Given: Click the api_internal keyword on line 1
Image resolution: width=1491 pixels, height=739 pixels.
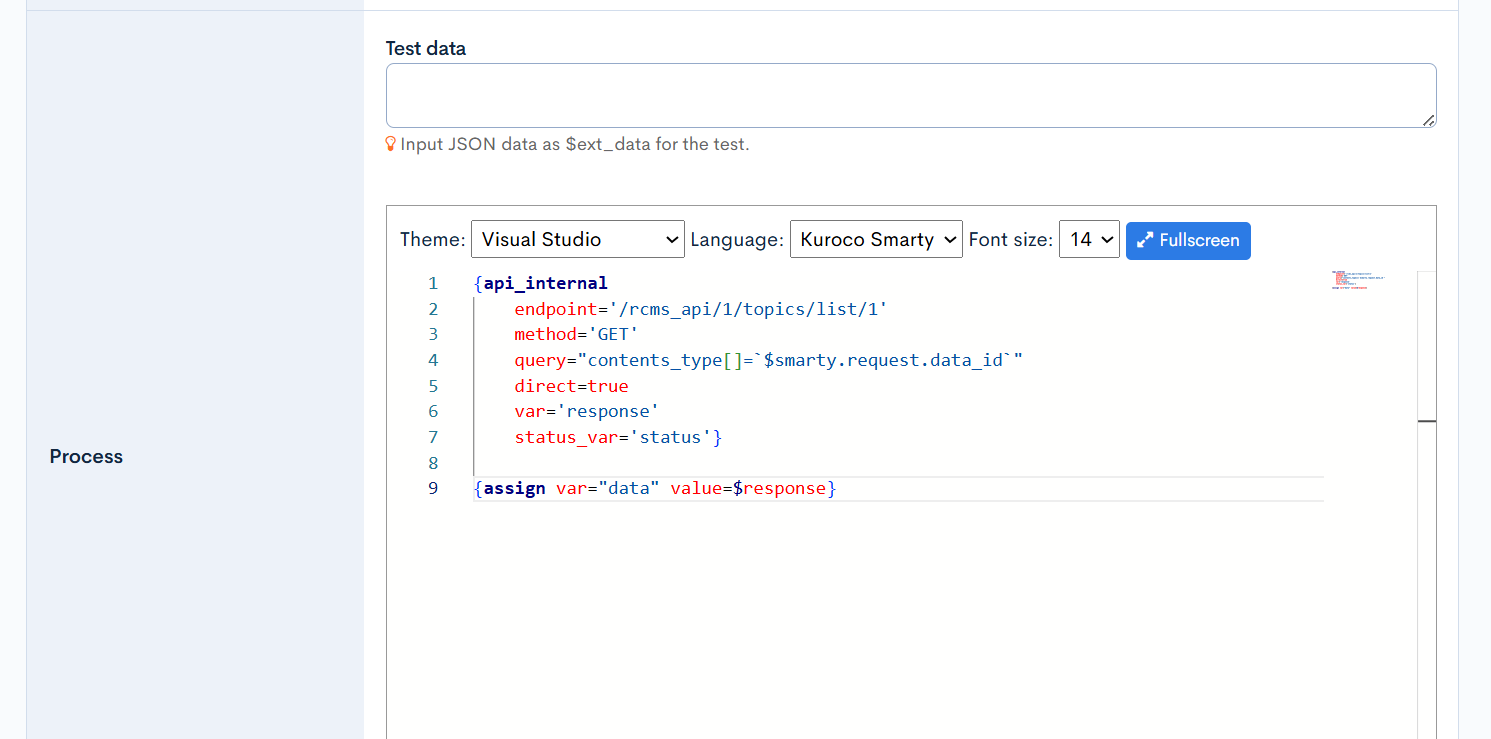Looking at the screenshot, I should (x=543, y=283).
